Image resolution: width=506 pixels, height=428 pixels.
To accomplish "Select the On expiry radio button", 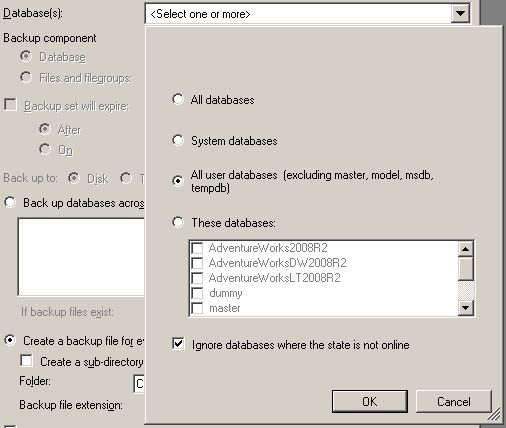I will point(45,149).
